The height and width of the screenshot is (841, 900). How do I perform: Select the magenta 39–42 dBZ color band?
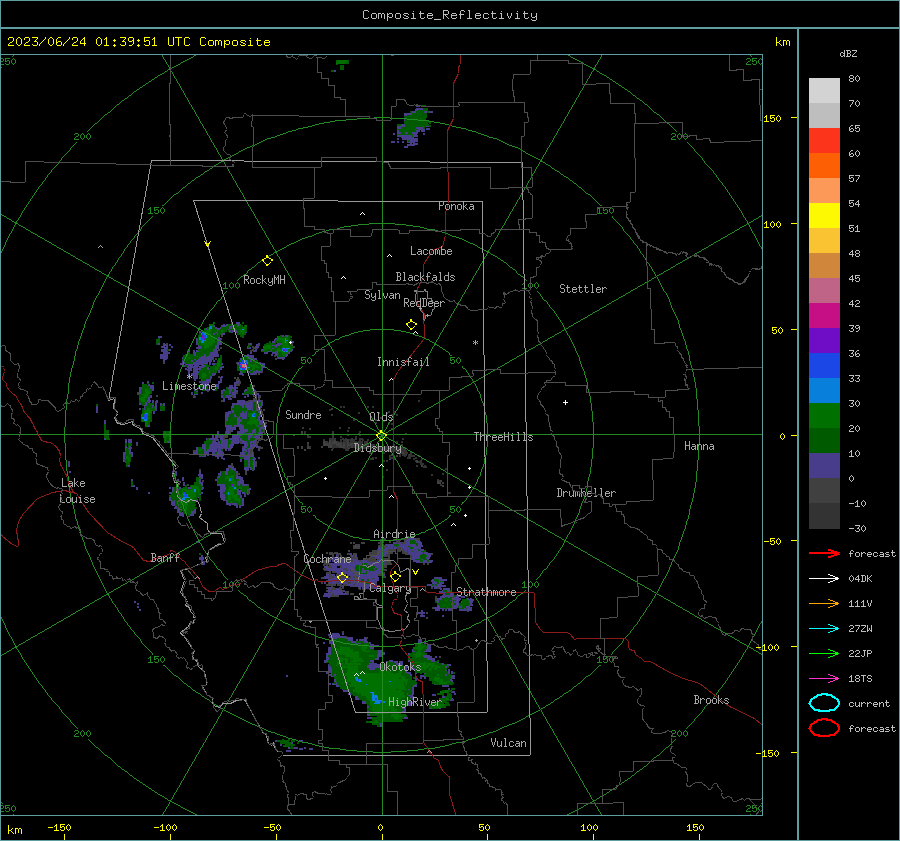(824, 316)
